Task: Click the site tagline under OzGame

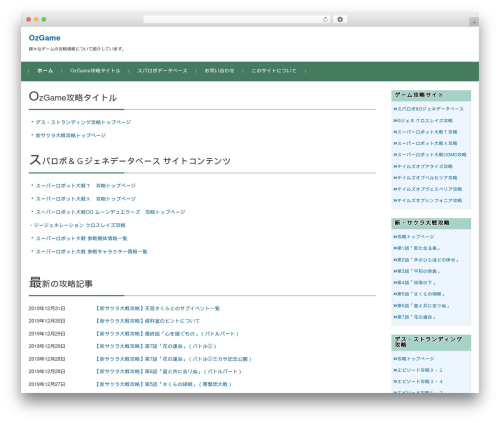Action: (76, 49)
